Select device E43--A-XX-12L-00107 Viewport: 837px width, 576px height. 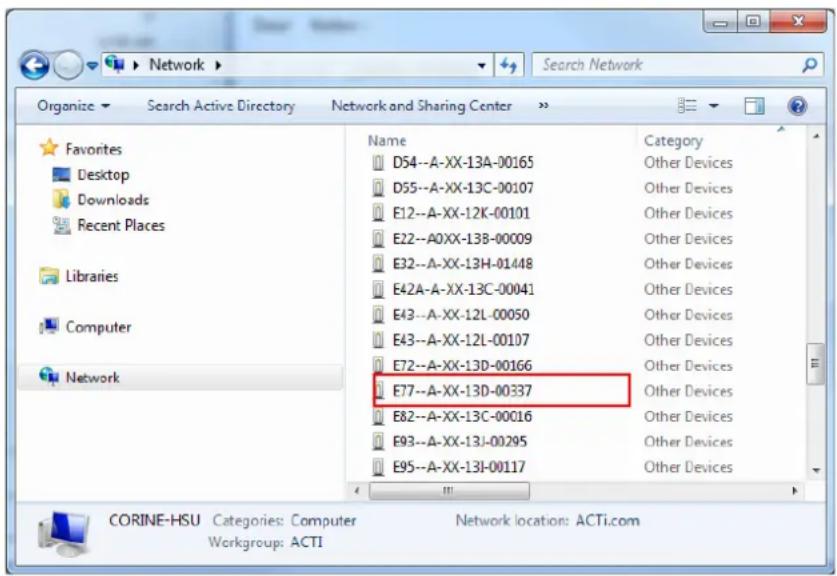click(x=461, y=340)
